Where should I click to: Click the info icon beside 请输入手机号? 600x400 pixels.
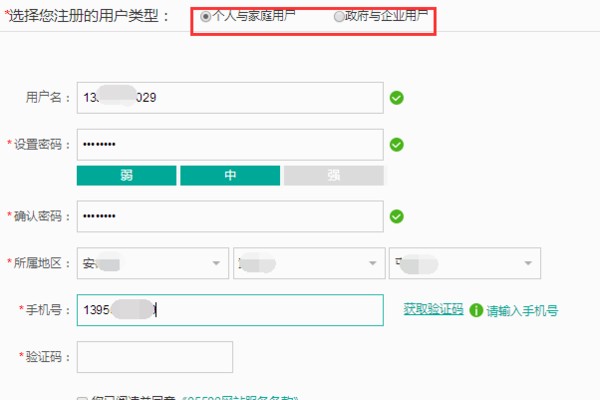point(476,310)
